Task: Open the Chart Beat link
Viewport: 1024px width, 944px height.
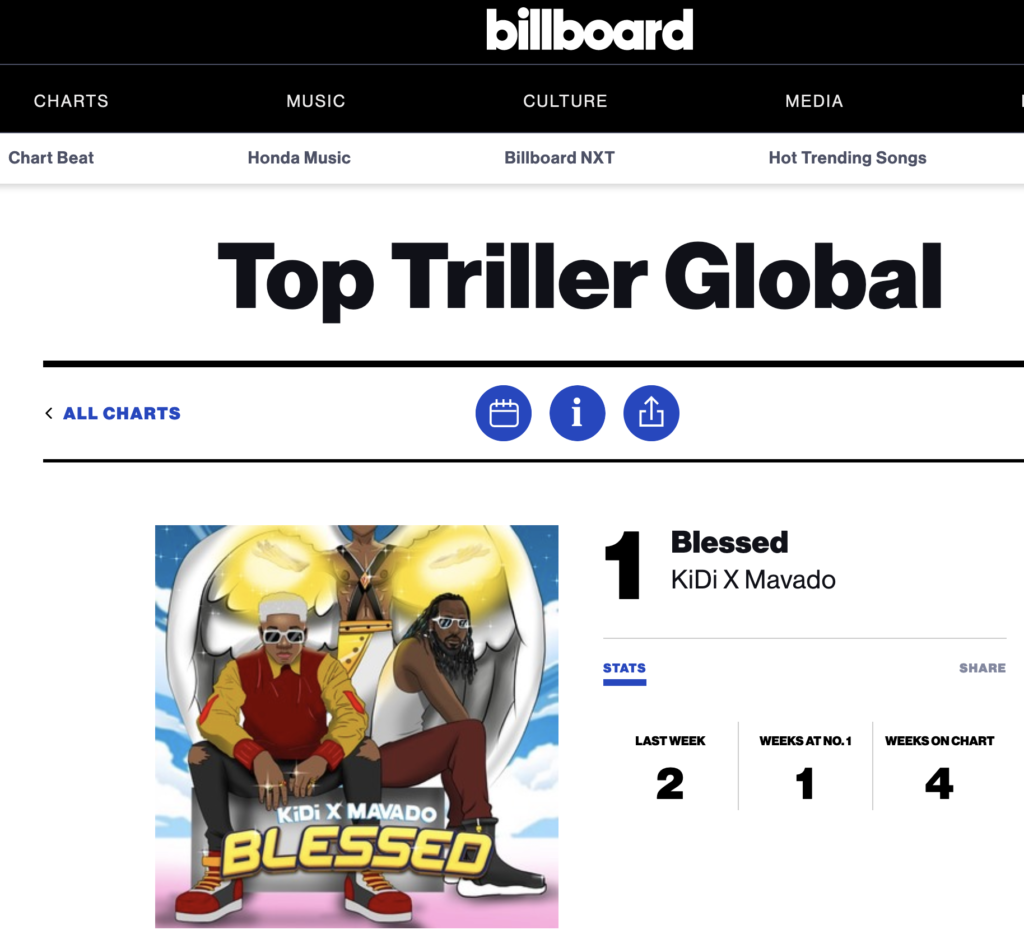Action: [51, 158]
